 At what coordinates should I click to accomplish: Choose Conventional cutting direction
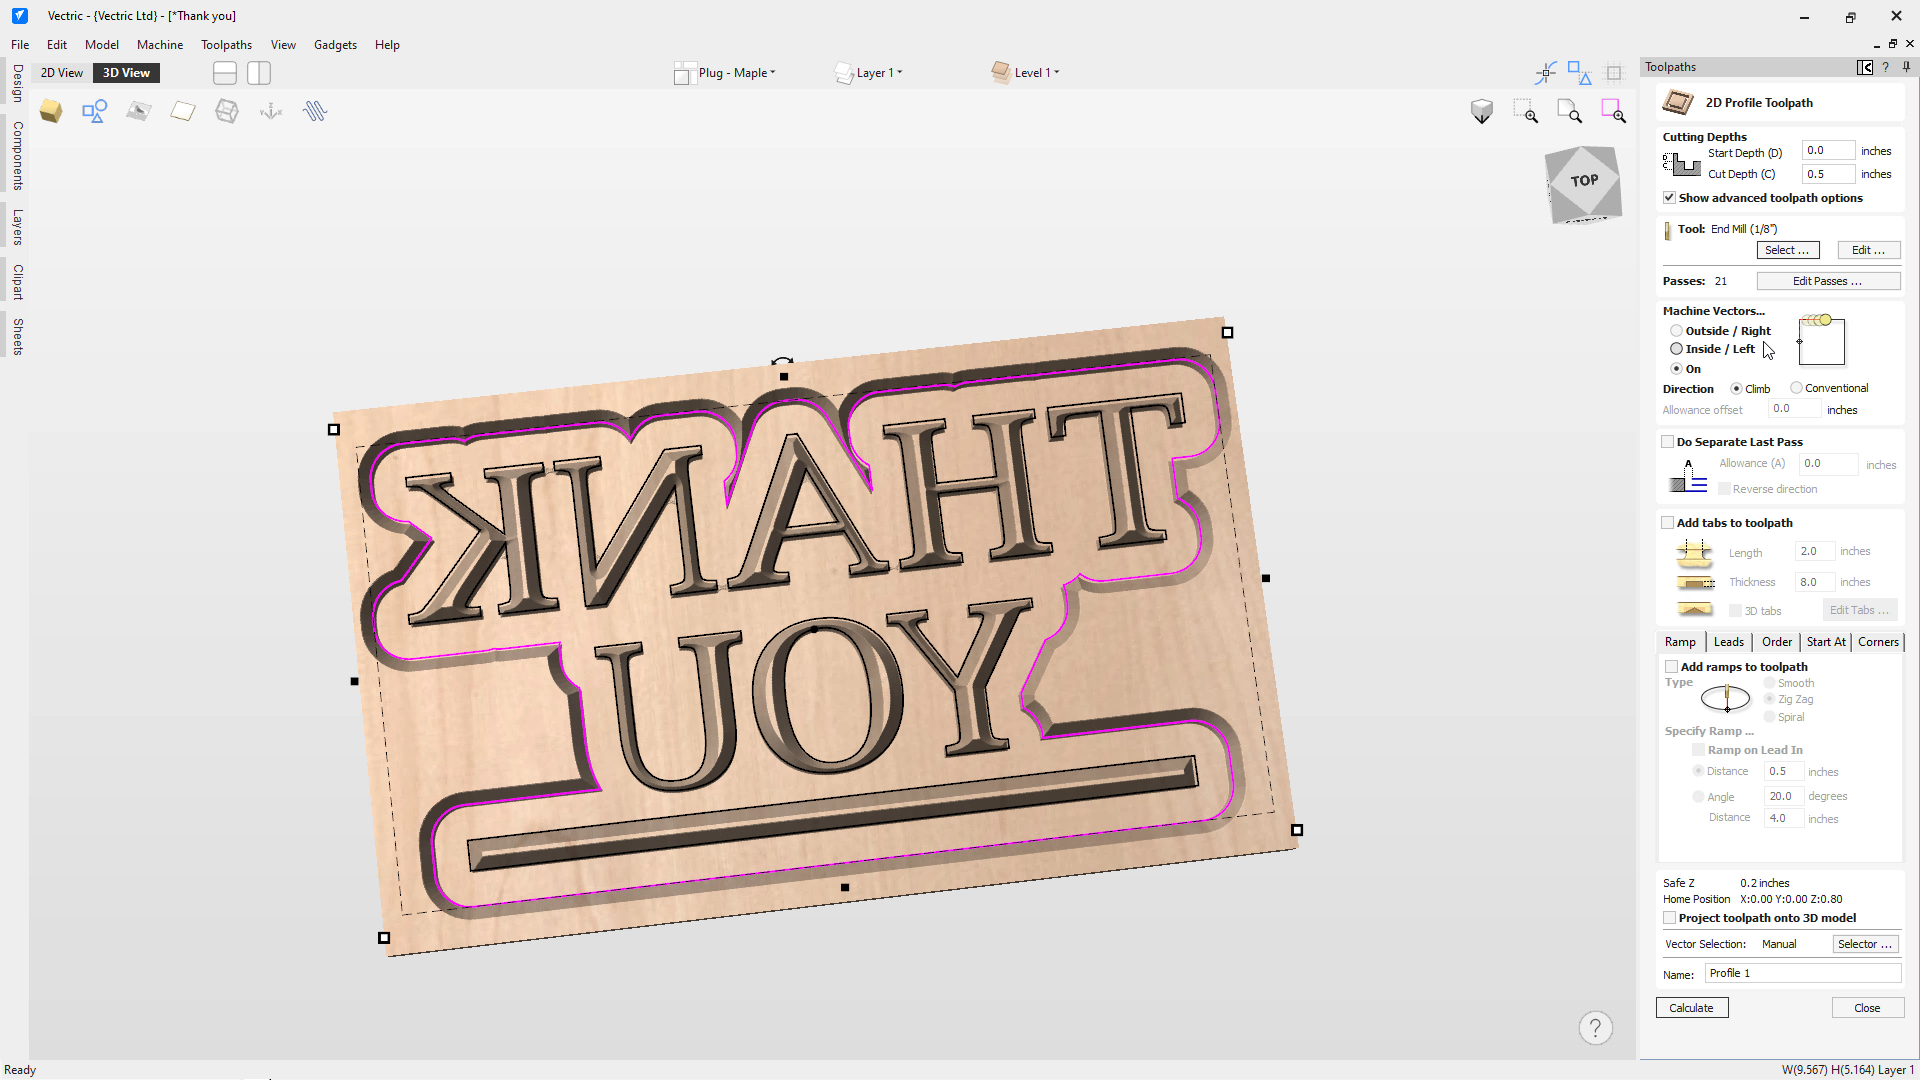point(1797,388)
